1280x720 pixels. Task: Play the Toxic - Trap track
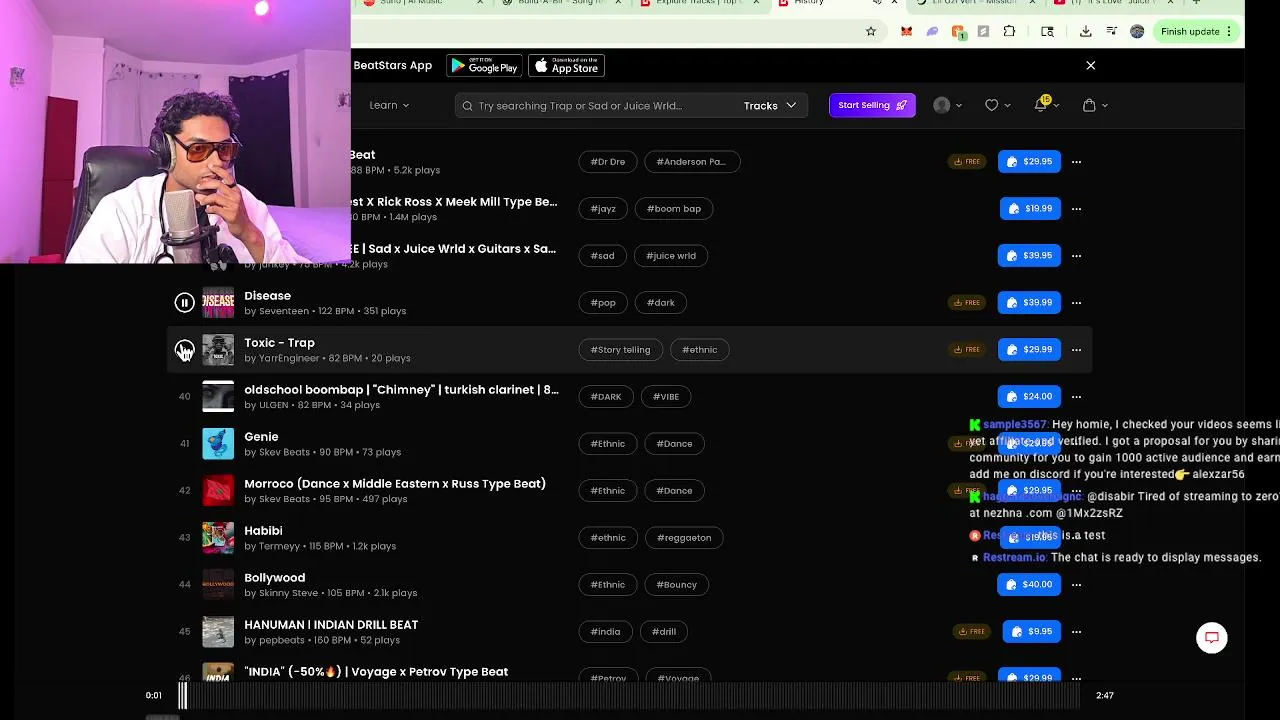pos(184,350)
